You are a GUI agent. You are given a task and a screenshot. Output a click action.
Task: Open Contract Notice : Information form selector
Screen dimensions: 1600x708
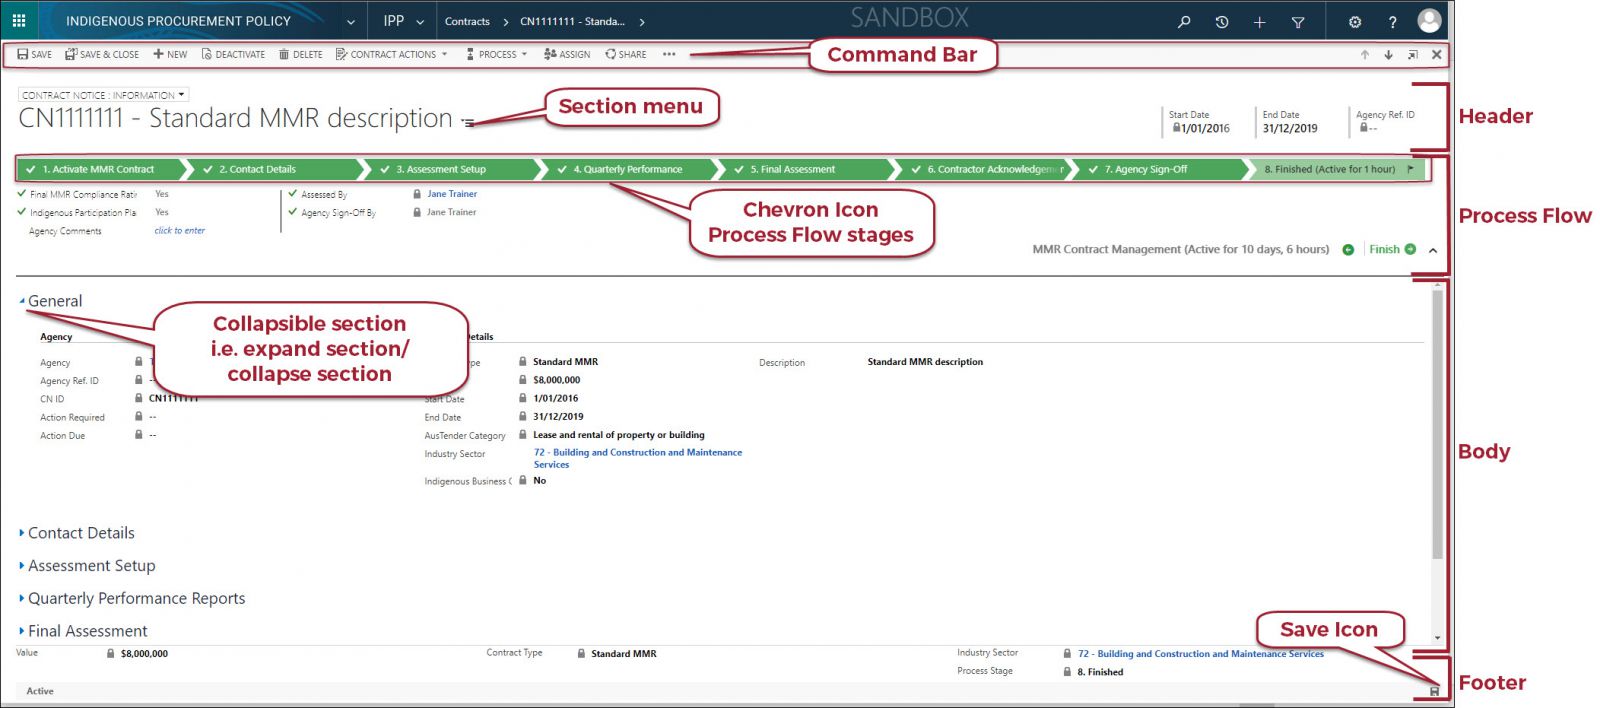point(104,95)
